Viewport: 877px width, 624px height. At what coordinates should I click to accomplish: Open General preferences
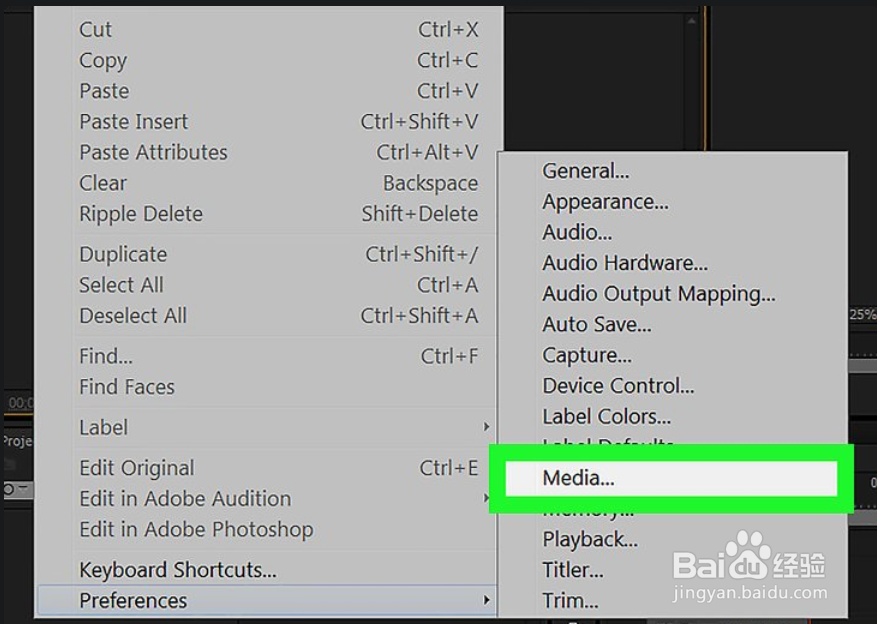point(585,171)
